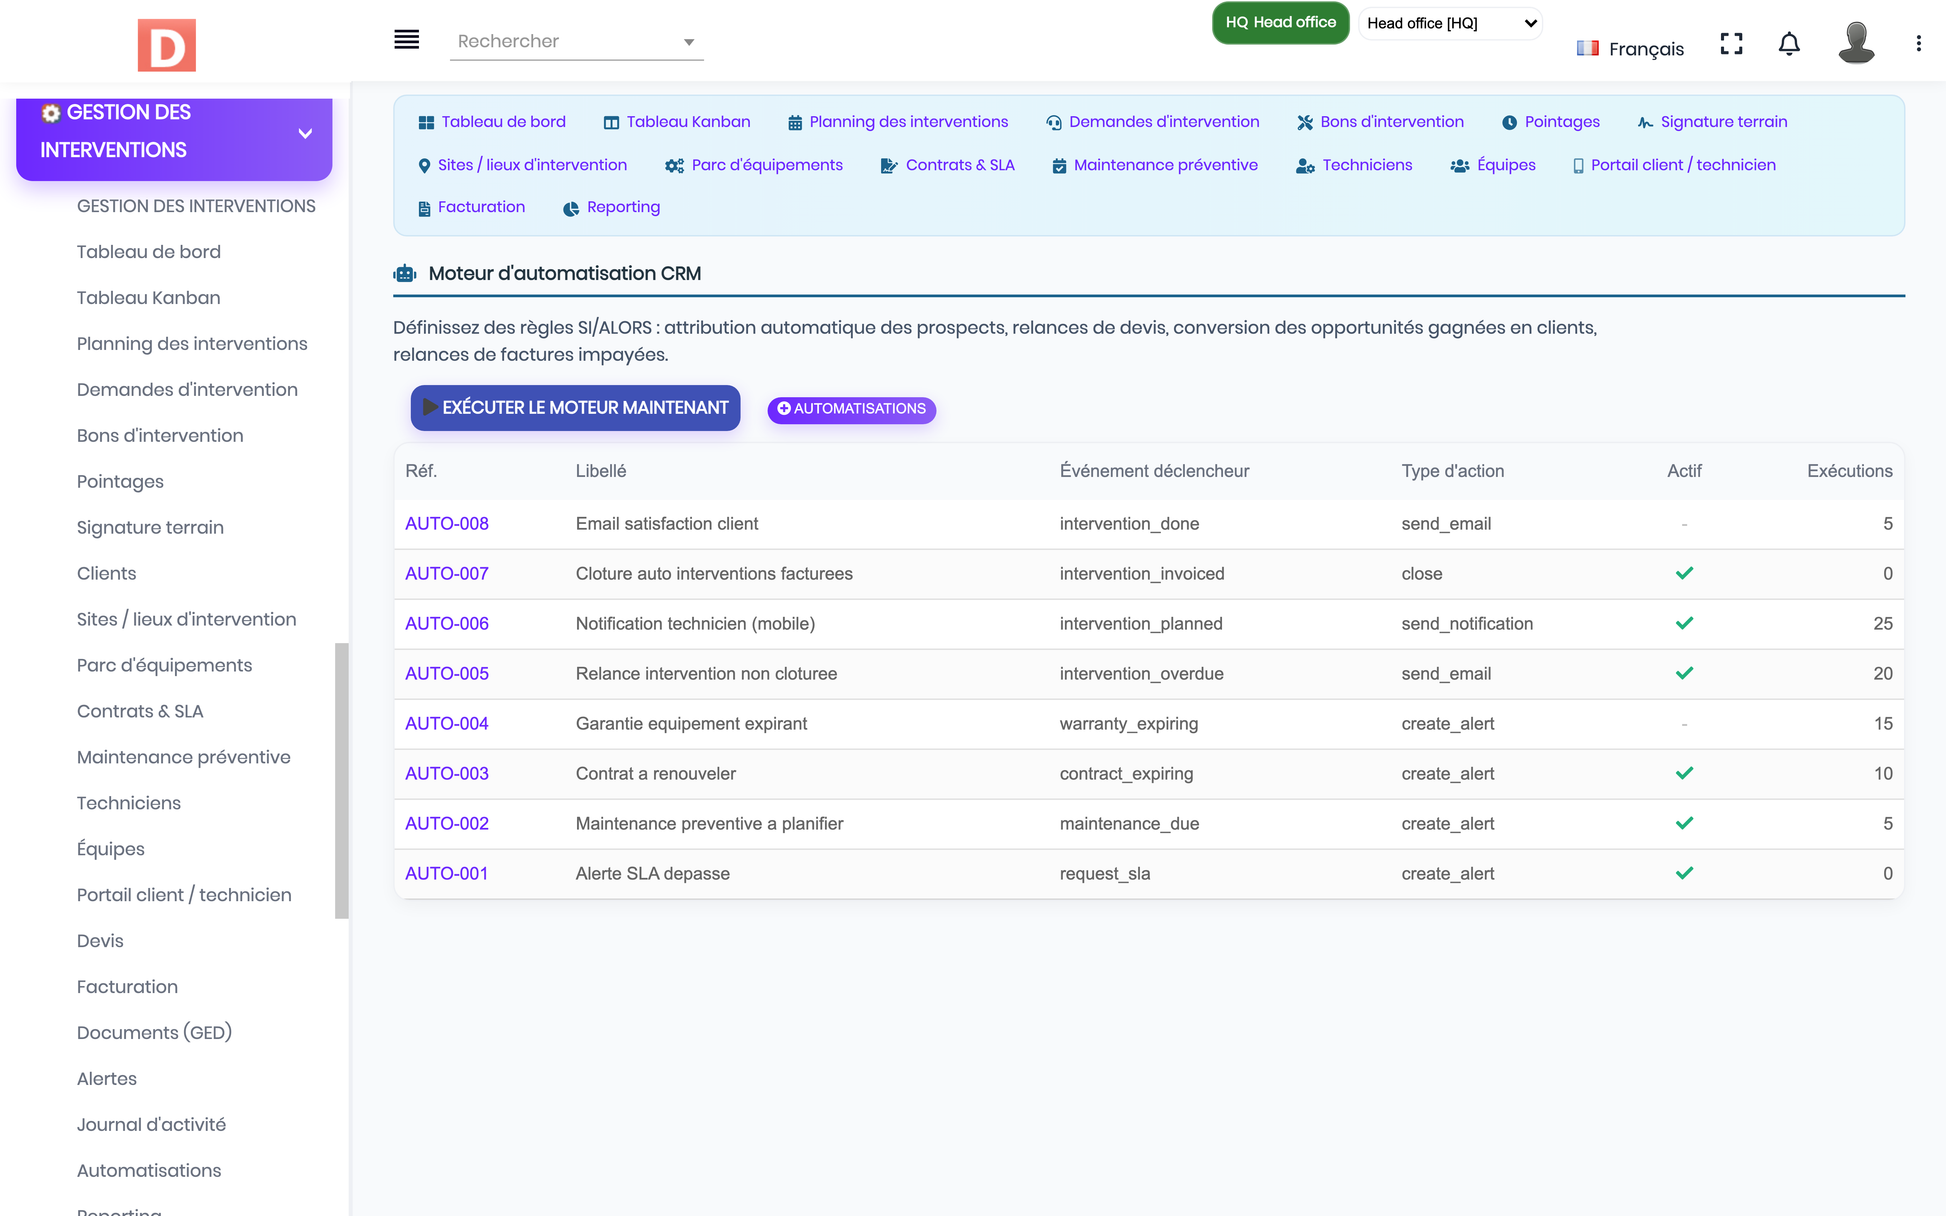Image resolution: width=1946 pixels, height=1216 pixels.
Task: Click the gear icon in Gestion des interventions header
Action: pos(51,113)
